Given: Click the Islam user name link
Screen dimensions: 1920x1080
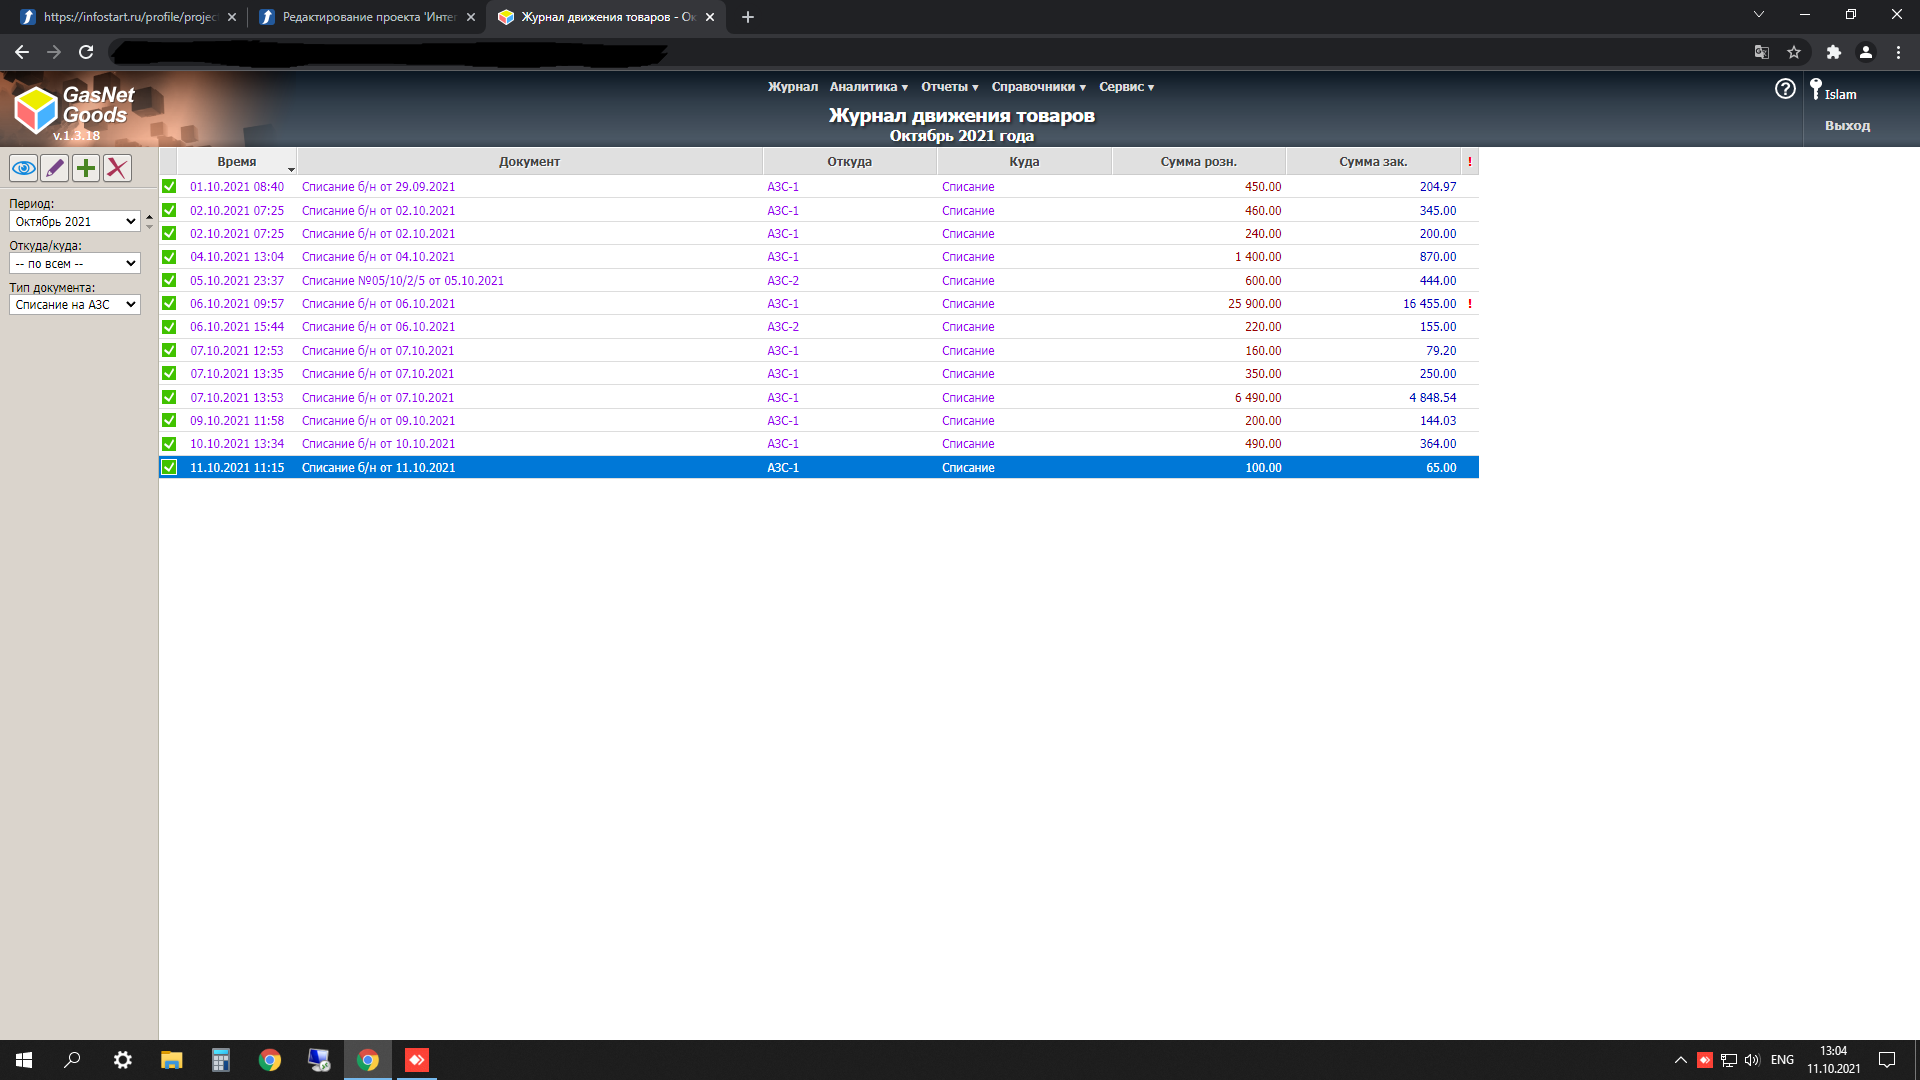Looking at the screenshot, I should point(1840,95).
